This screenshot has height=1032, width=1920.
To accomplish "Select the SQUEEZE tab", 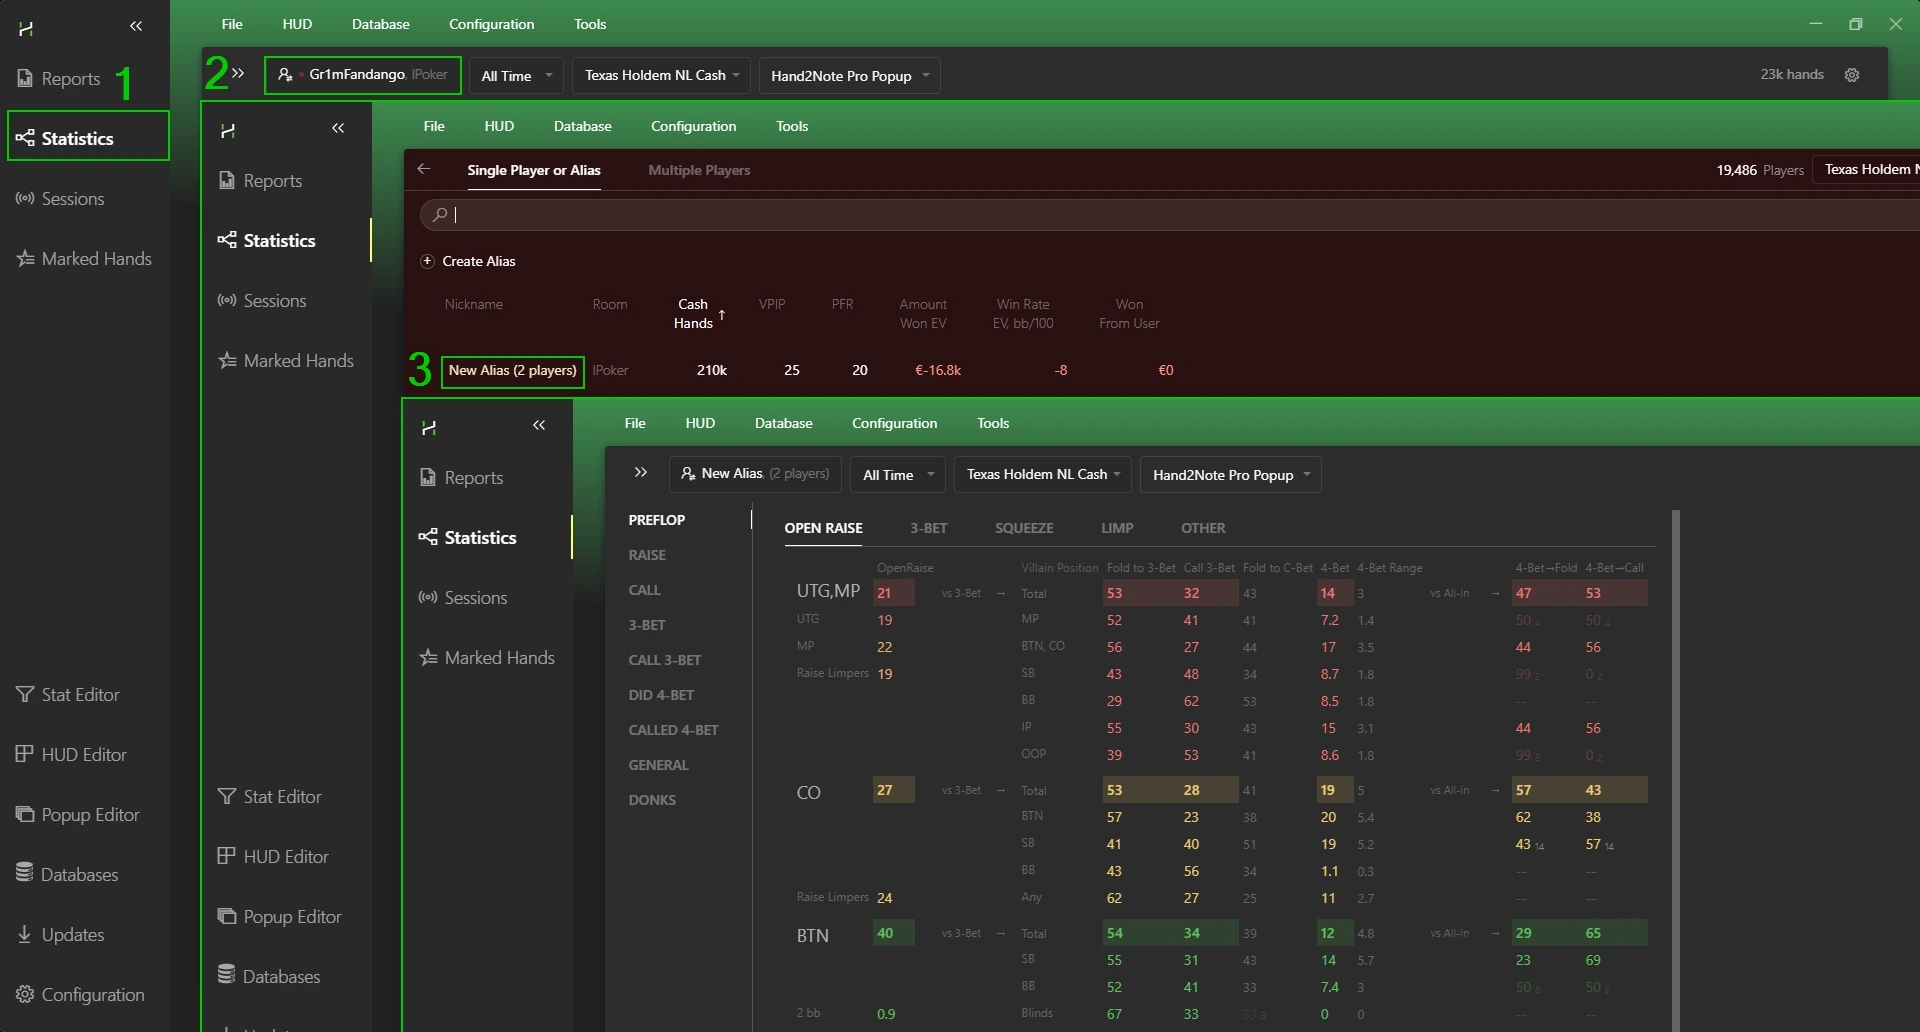I will 1023,528.
